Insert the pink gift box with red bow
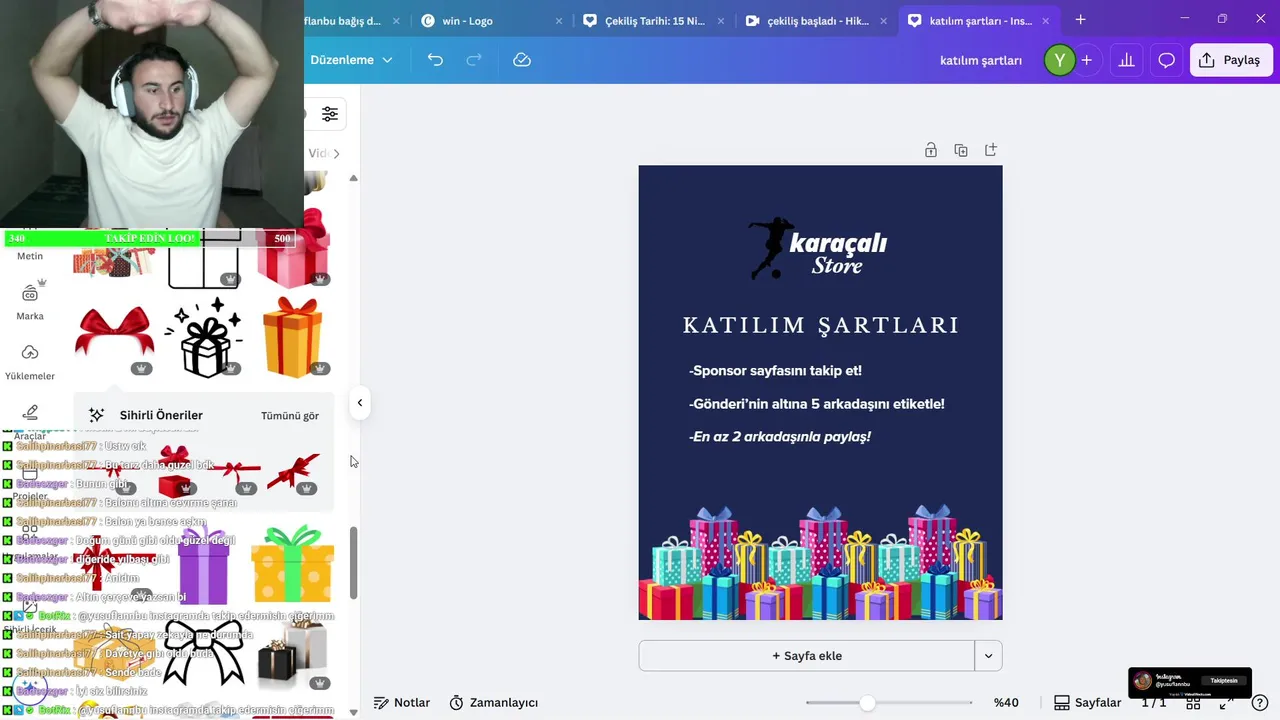The width and height of the screenshot is (1280, 720). [x=293, y=250]
